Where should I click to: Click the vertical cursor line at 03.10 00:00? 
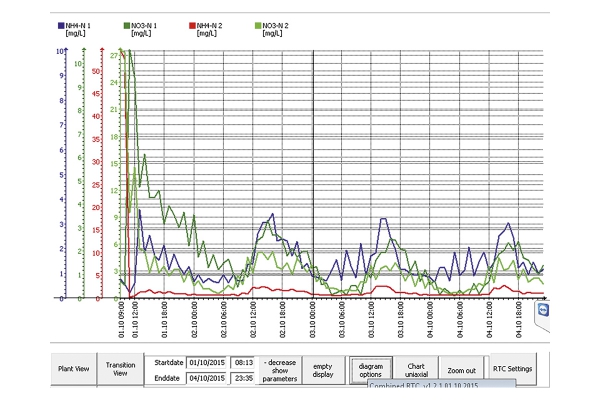coord(313,174)
